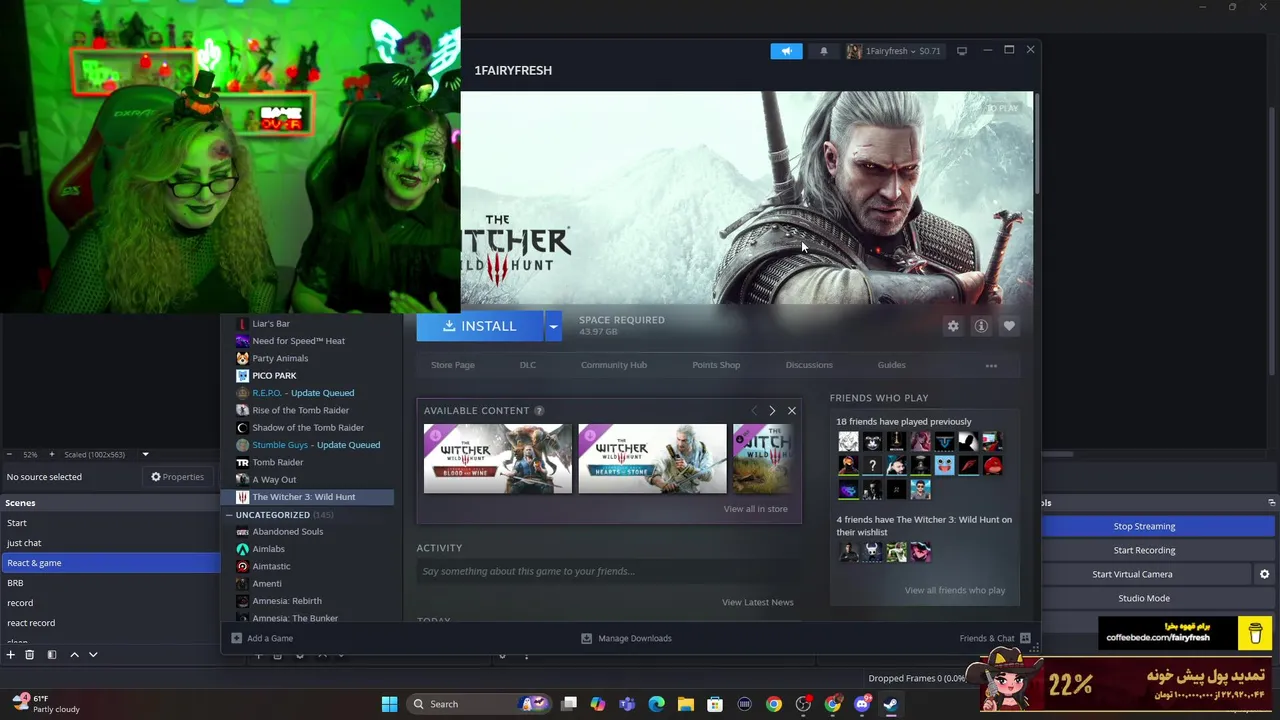
Task: Toggle OBS Studio Mode
Action: (x=1144, y=598)
